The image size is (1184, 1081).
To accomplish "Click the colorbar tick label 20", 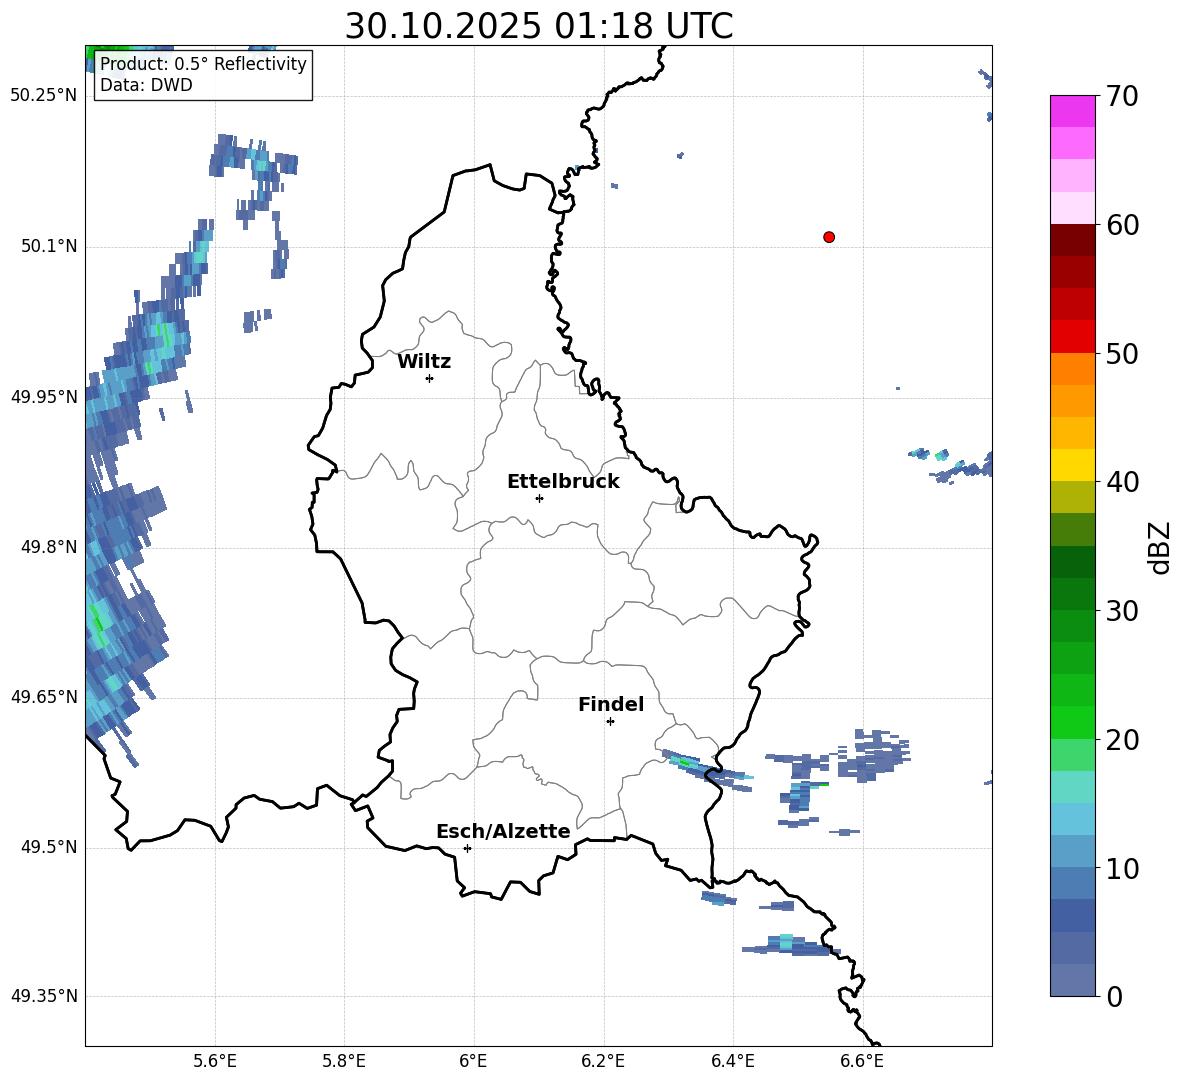I will coord(1122,740).
